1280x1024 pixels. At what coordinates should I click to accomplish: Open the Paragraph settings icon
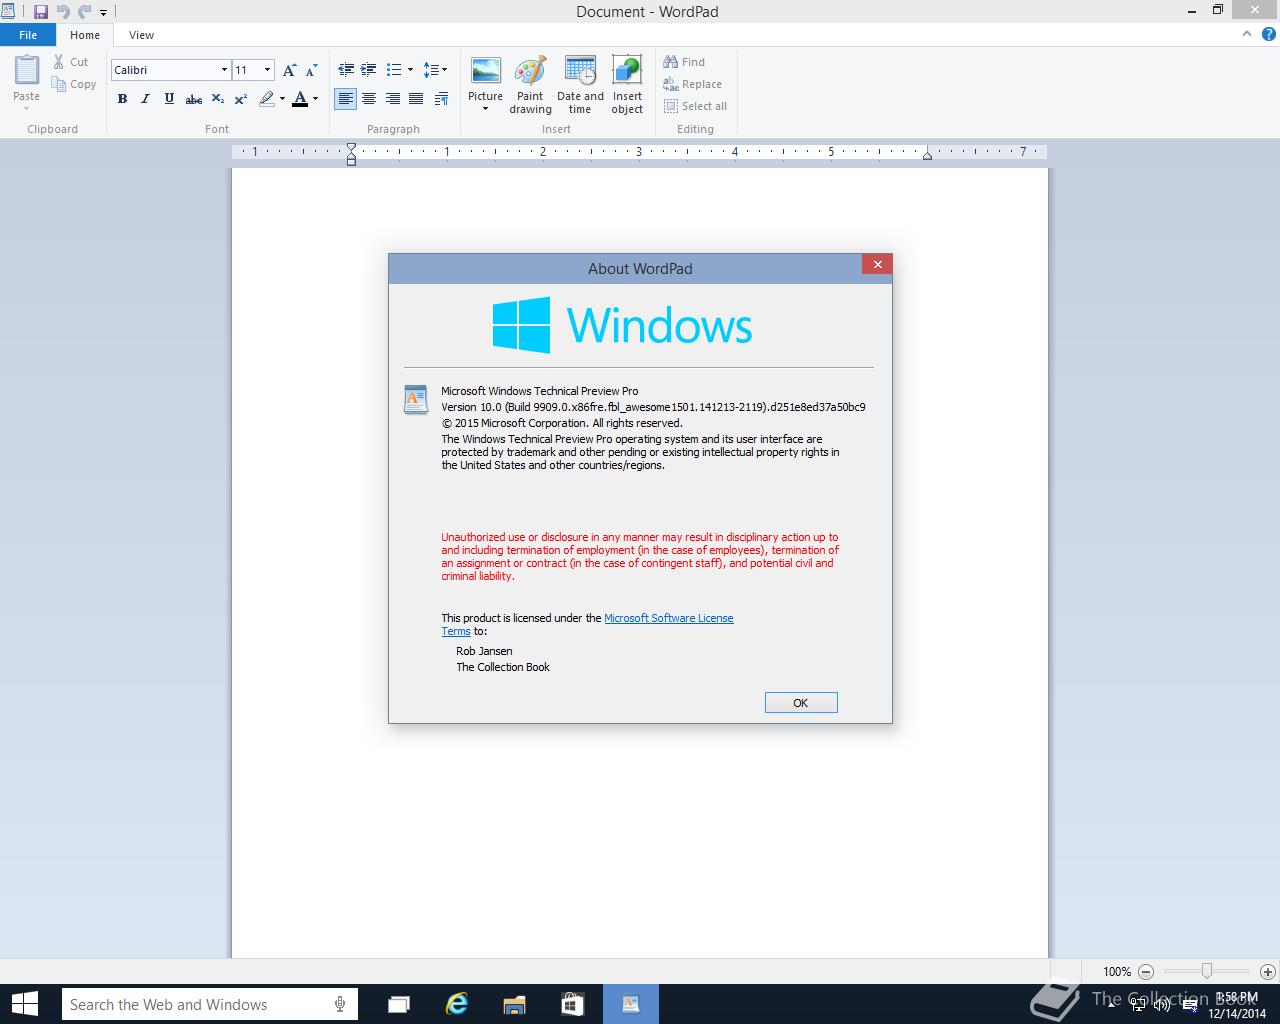point(440,99)
